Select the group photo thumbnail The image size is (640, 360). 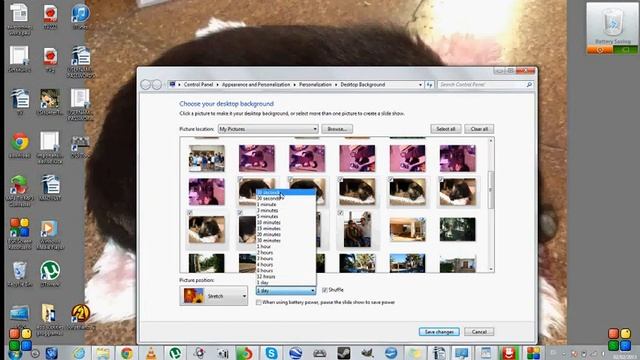tap(207, 158)
